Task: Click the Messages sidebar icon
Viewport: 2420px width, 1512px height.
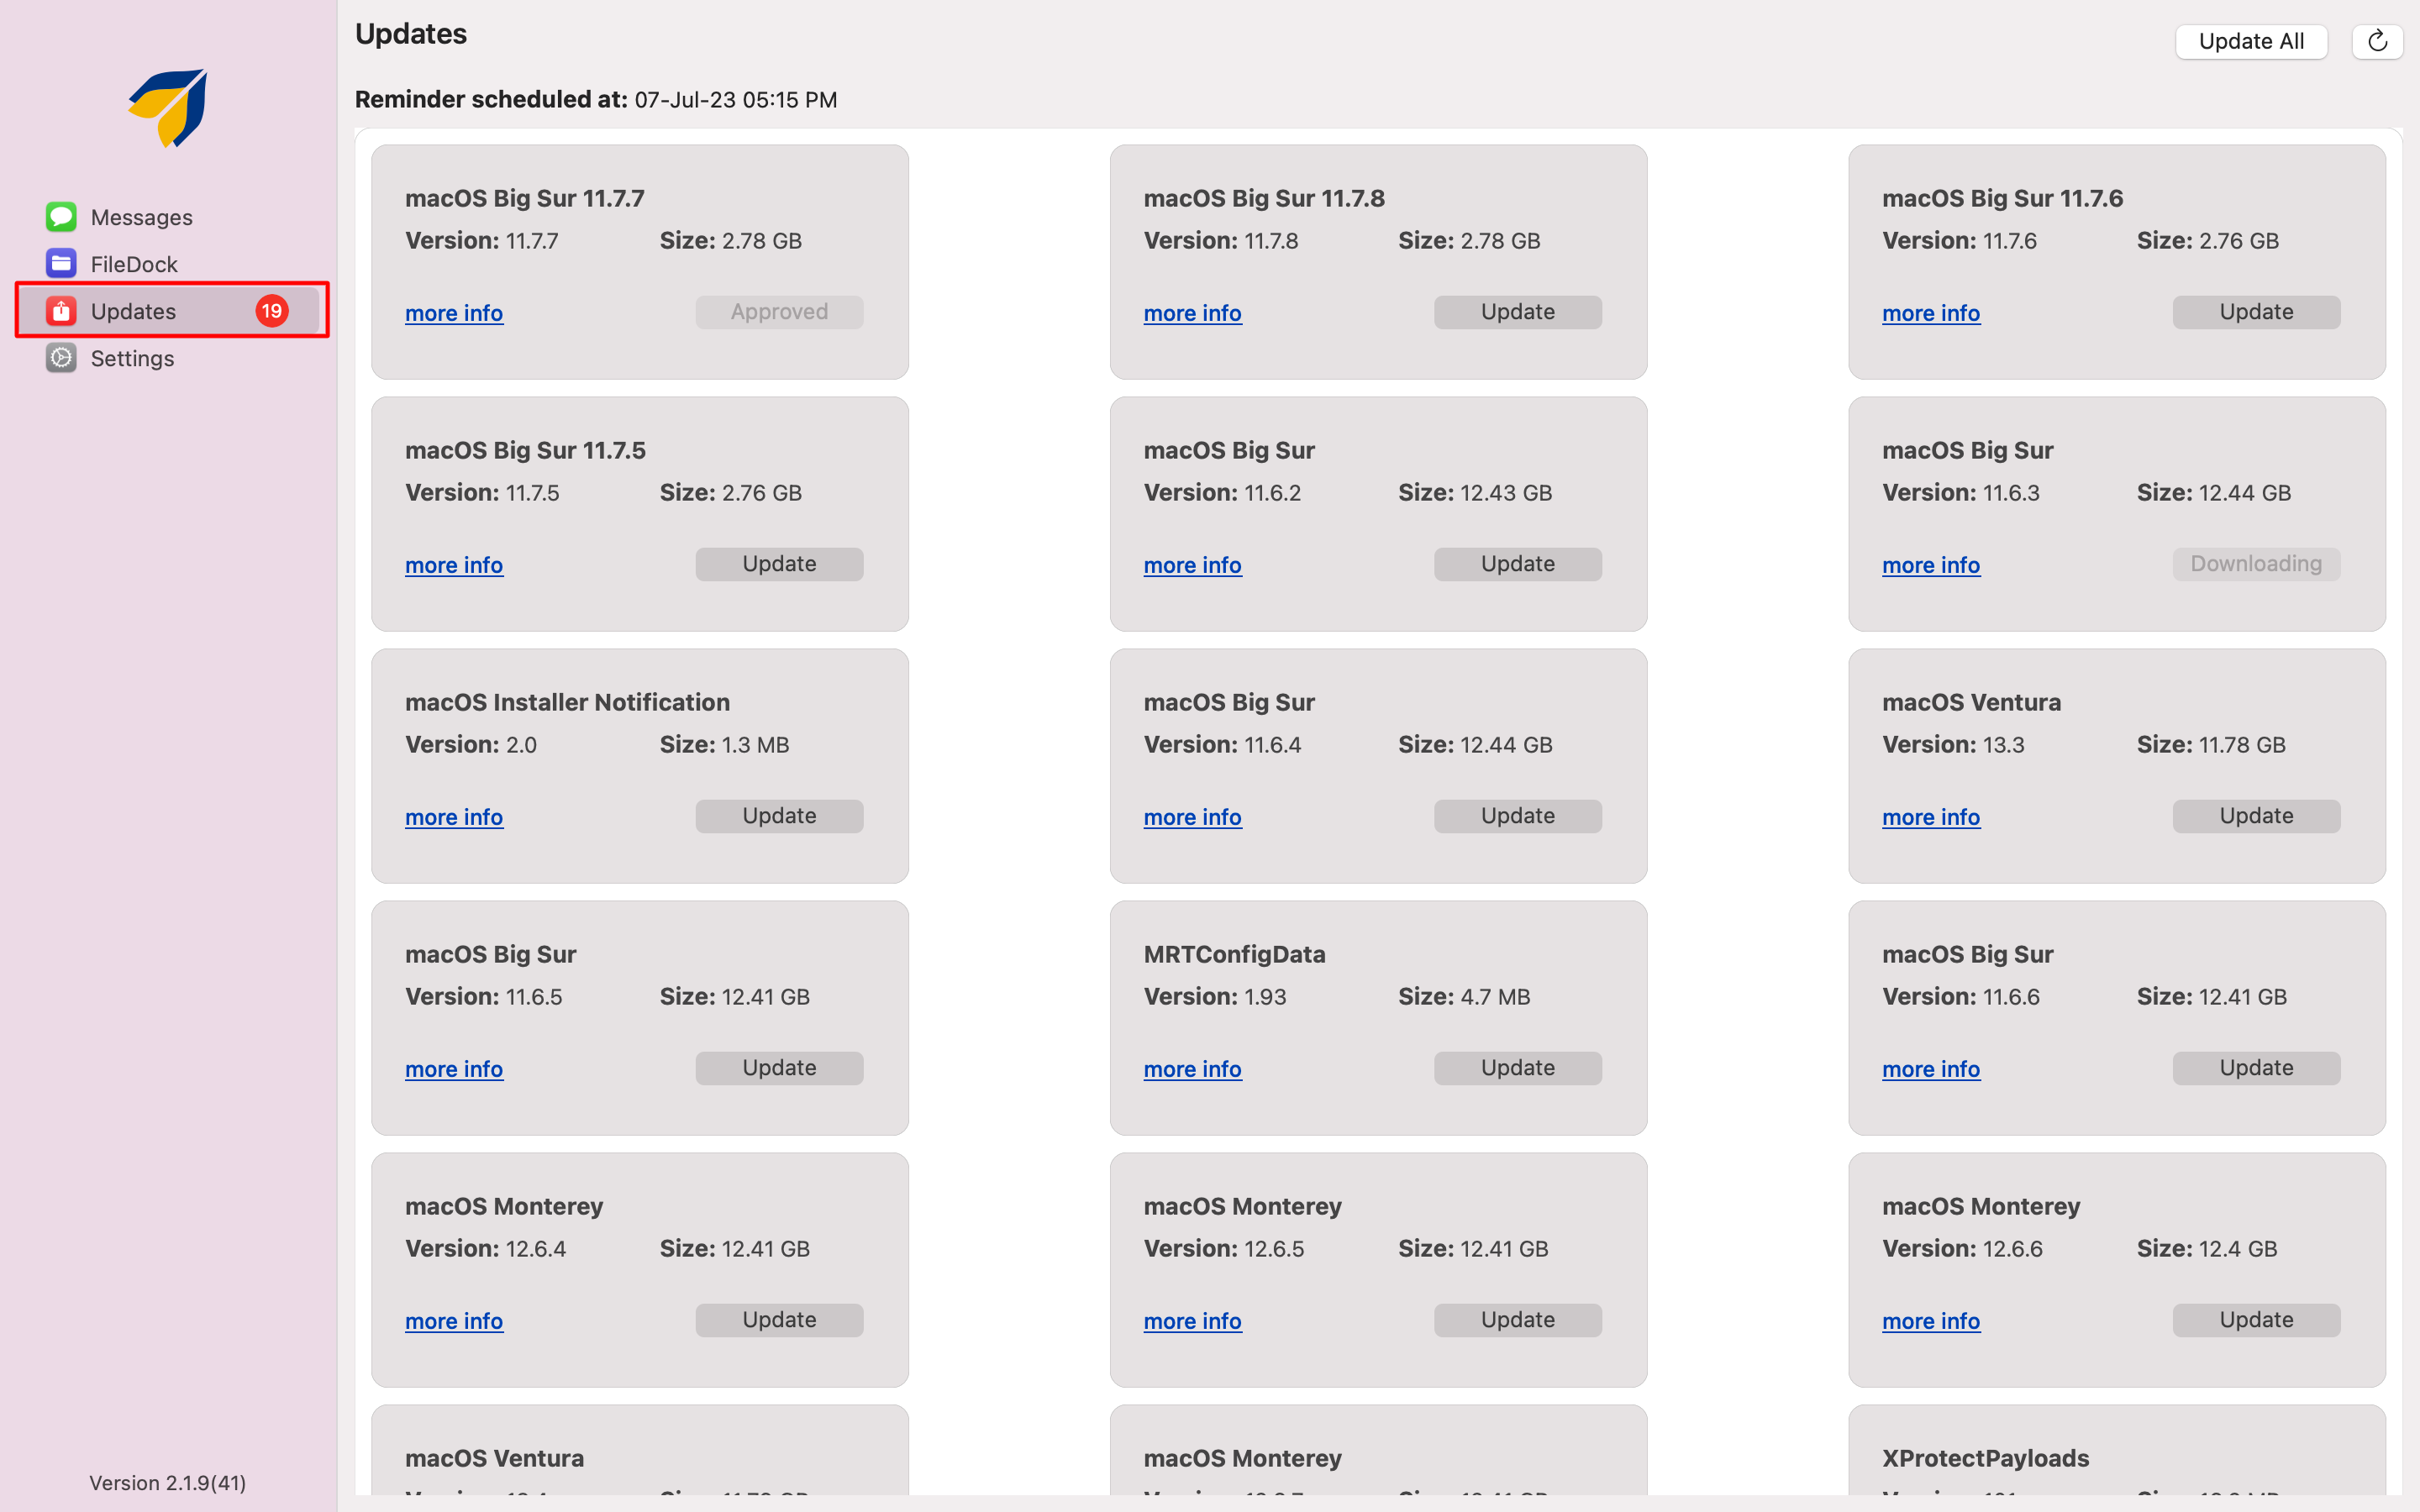Action: [x=61, y=217]
